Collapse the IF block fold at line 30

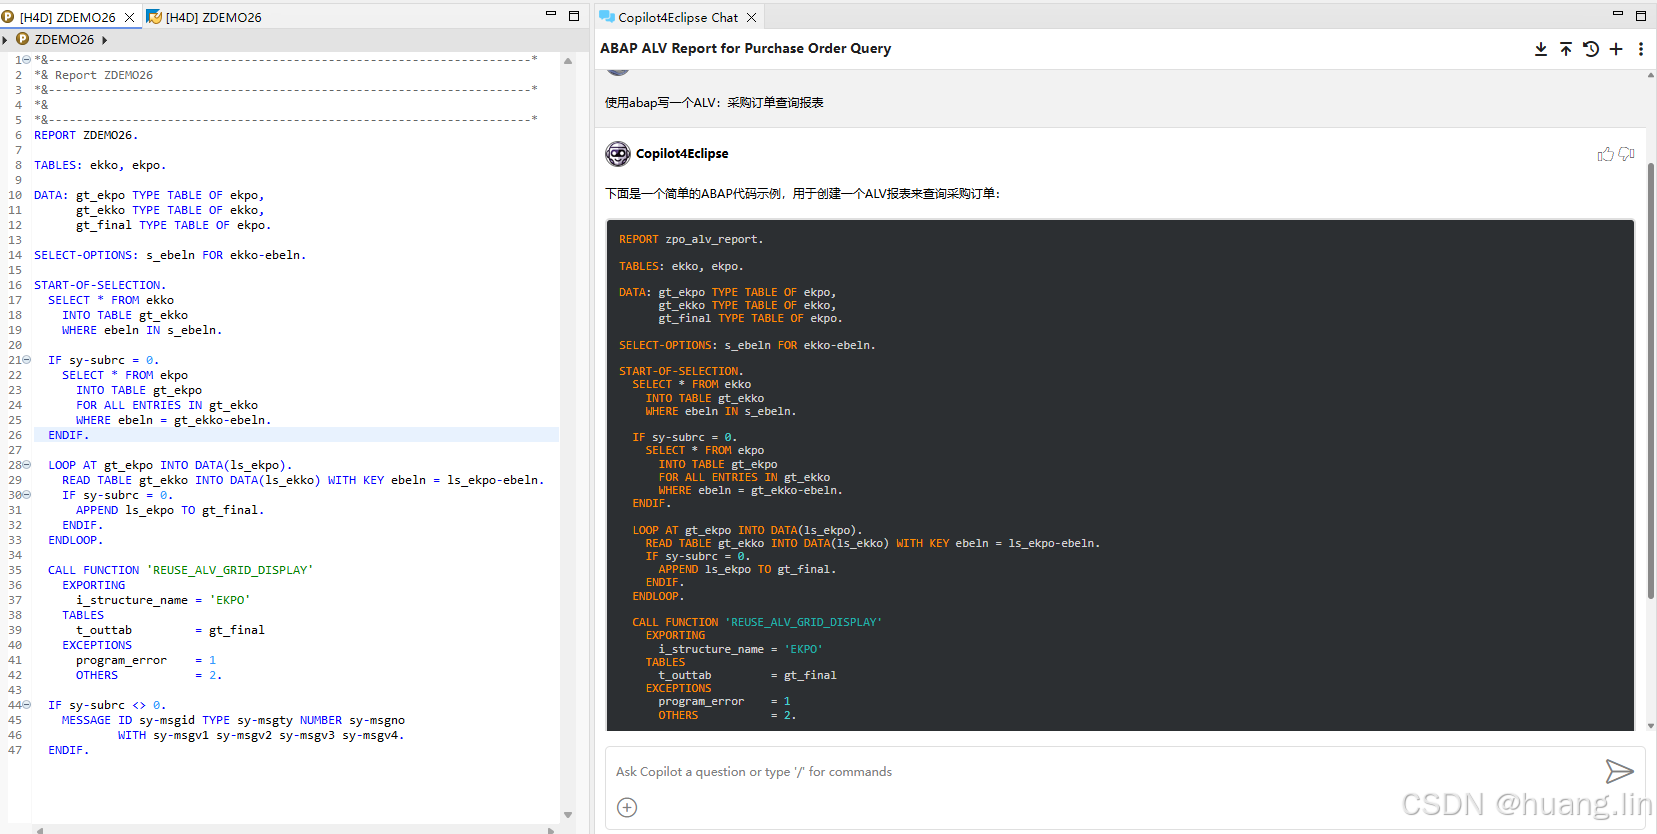point(27,495)
